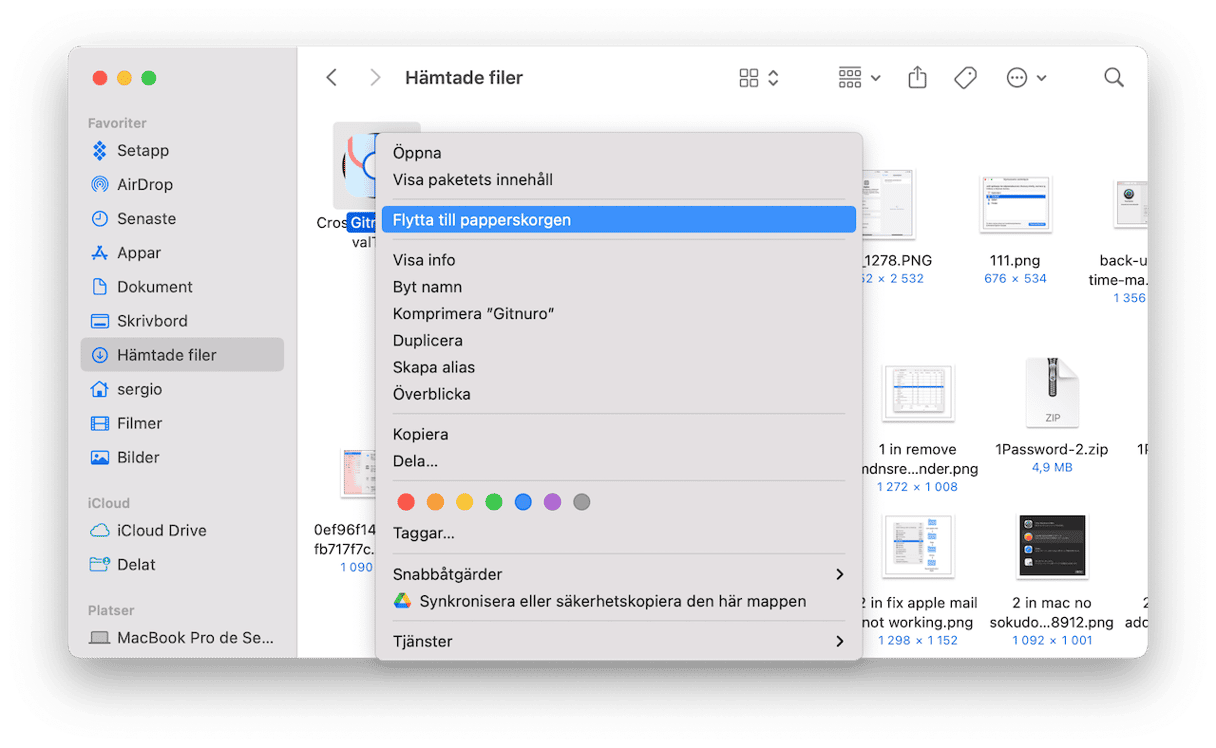This screenshot has height=748, width=1216.
Task: Open AirDrop in the sidebar
Action: click(144, 185)
